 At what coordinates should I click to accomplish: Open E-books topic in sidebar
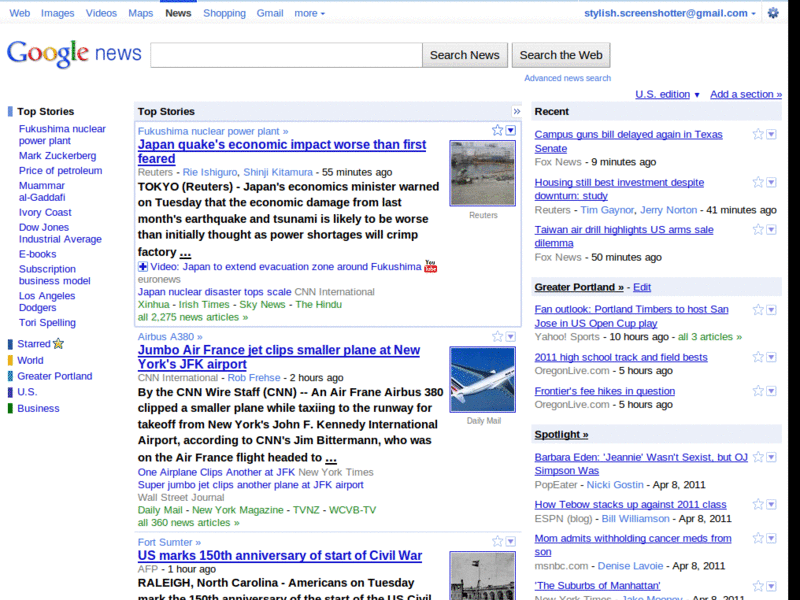tap(38, 254)
